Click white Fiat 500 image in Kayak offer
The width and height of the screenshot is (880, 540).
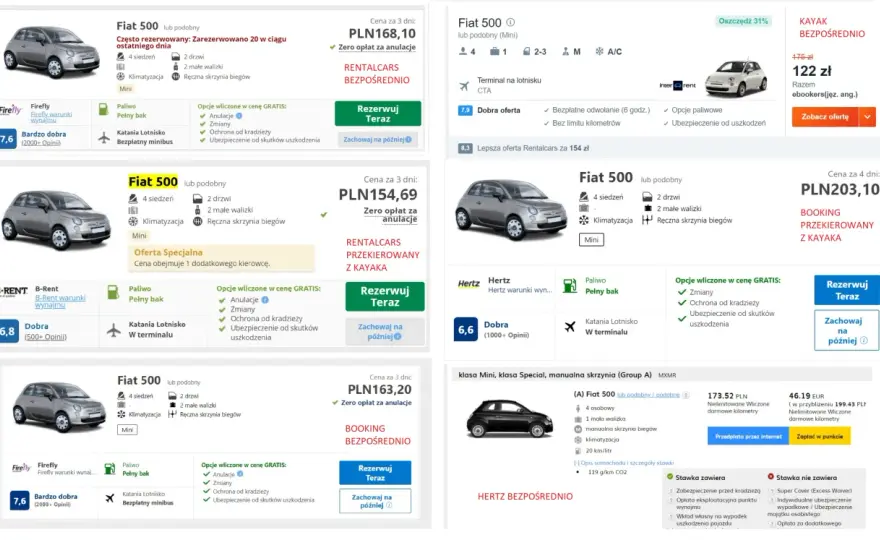pyautogui.click(x=736, y=78)
